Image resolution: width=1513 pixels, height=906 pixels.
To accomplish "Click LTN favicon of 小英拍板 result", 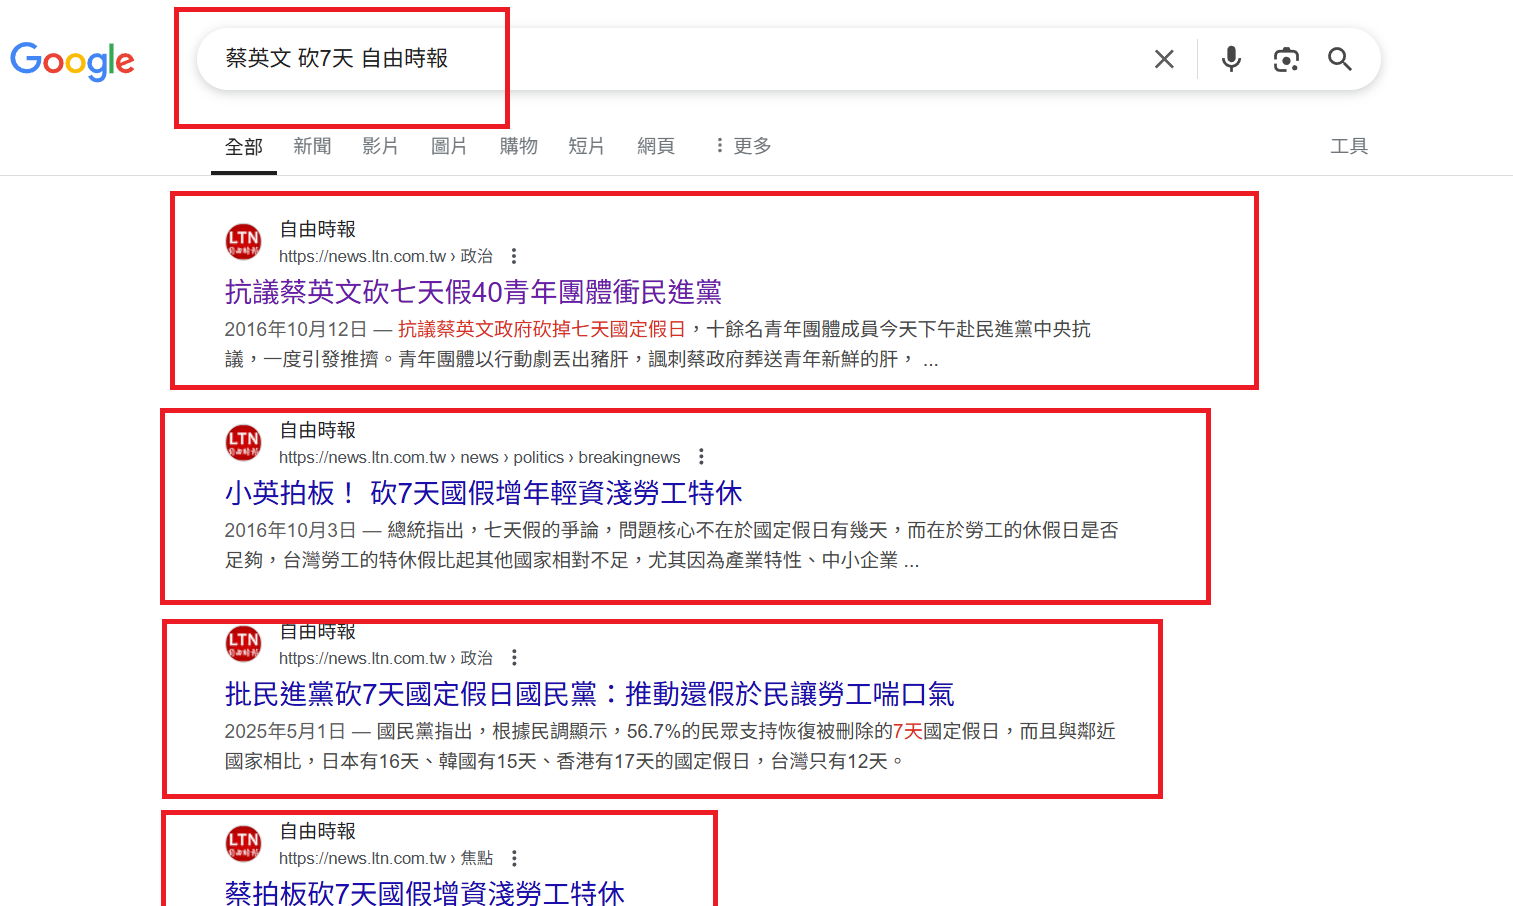I will coord(243,443).
